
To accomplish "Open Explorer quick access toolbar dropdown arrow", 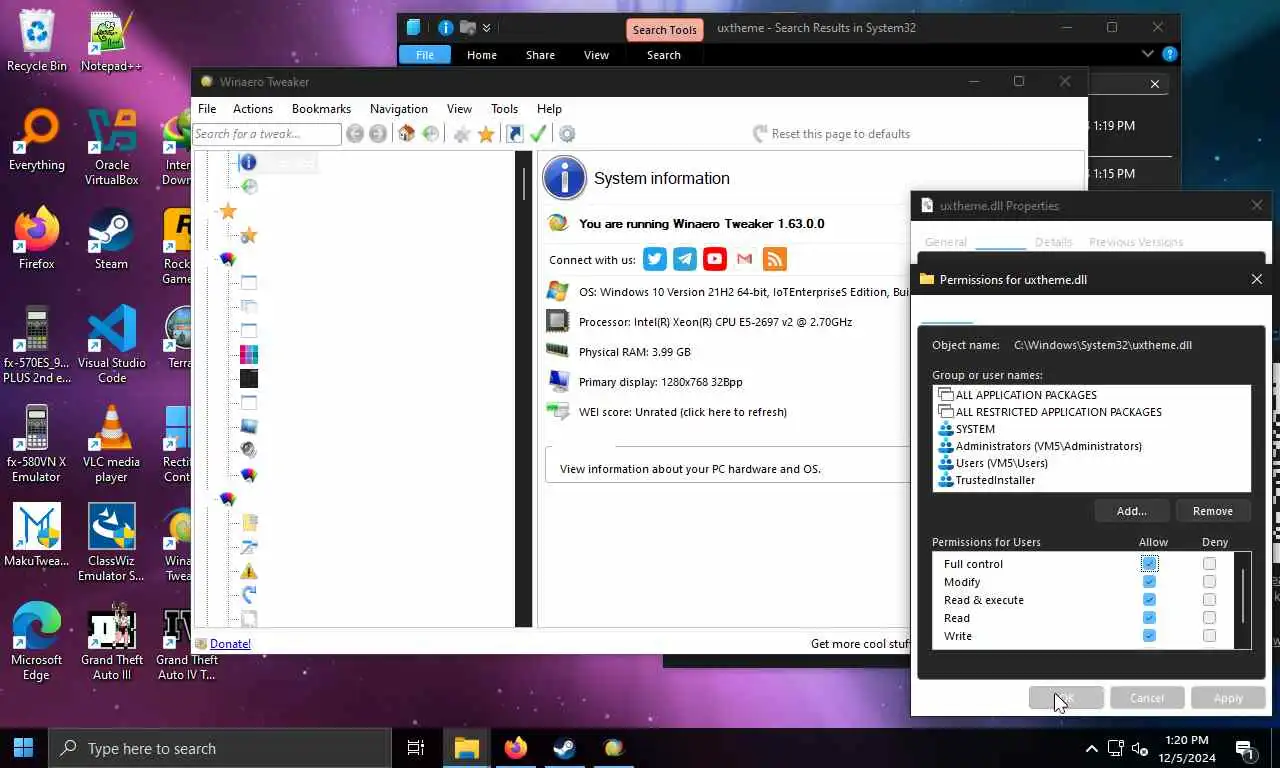I will (486, 28).
